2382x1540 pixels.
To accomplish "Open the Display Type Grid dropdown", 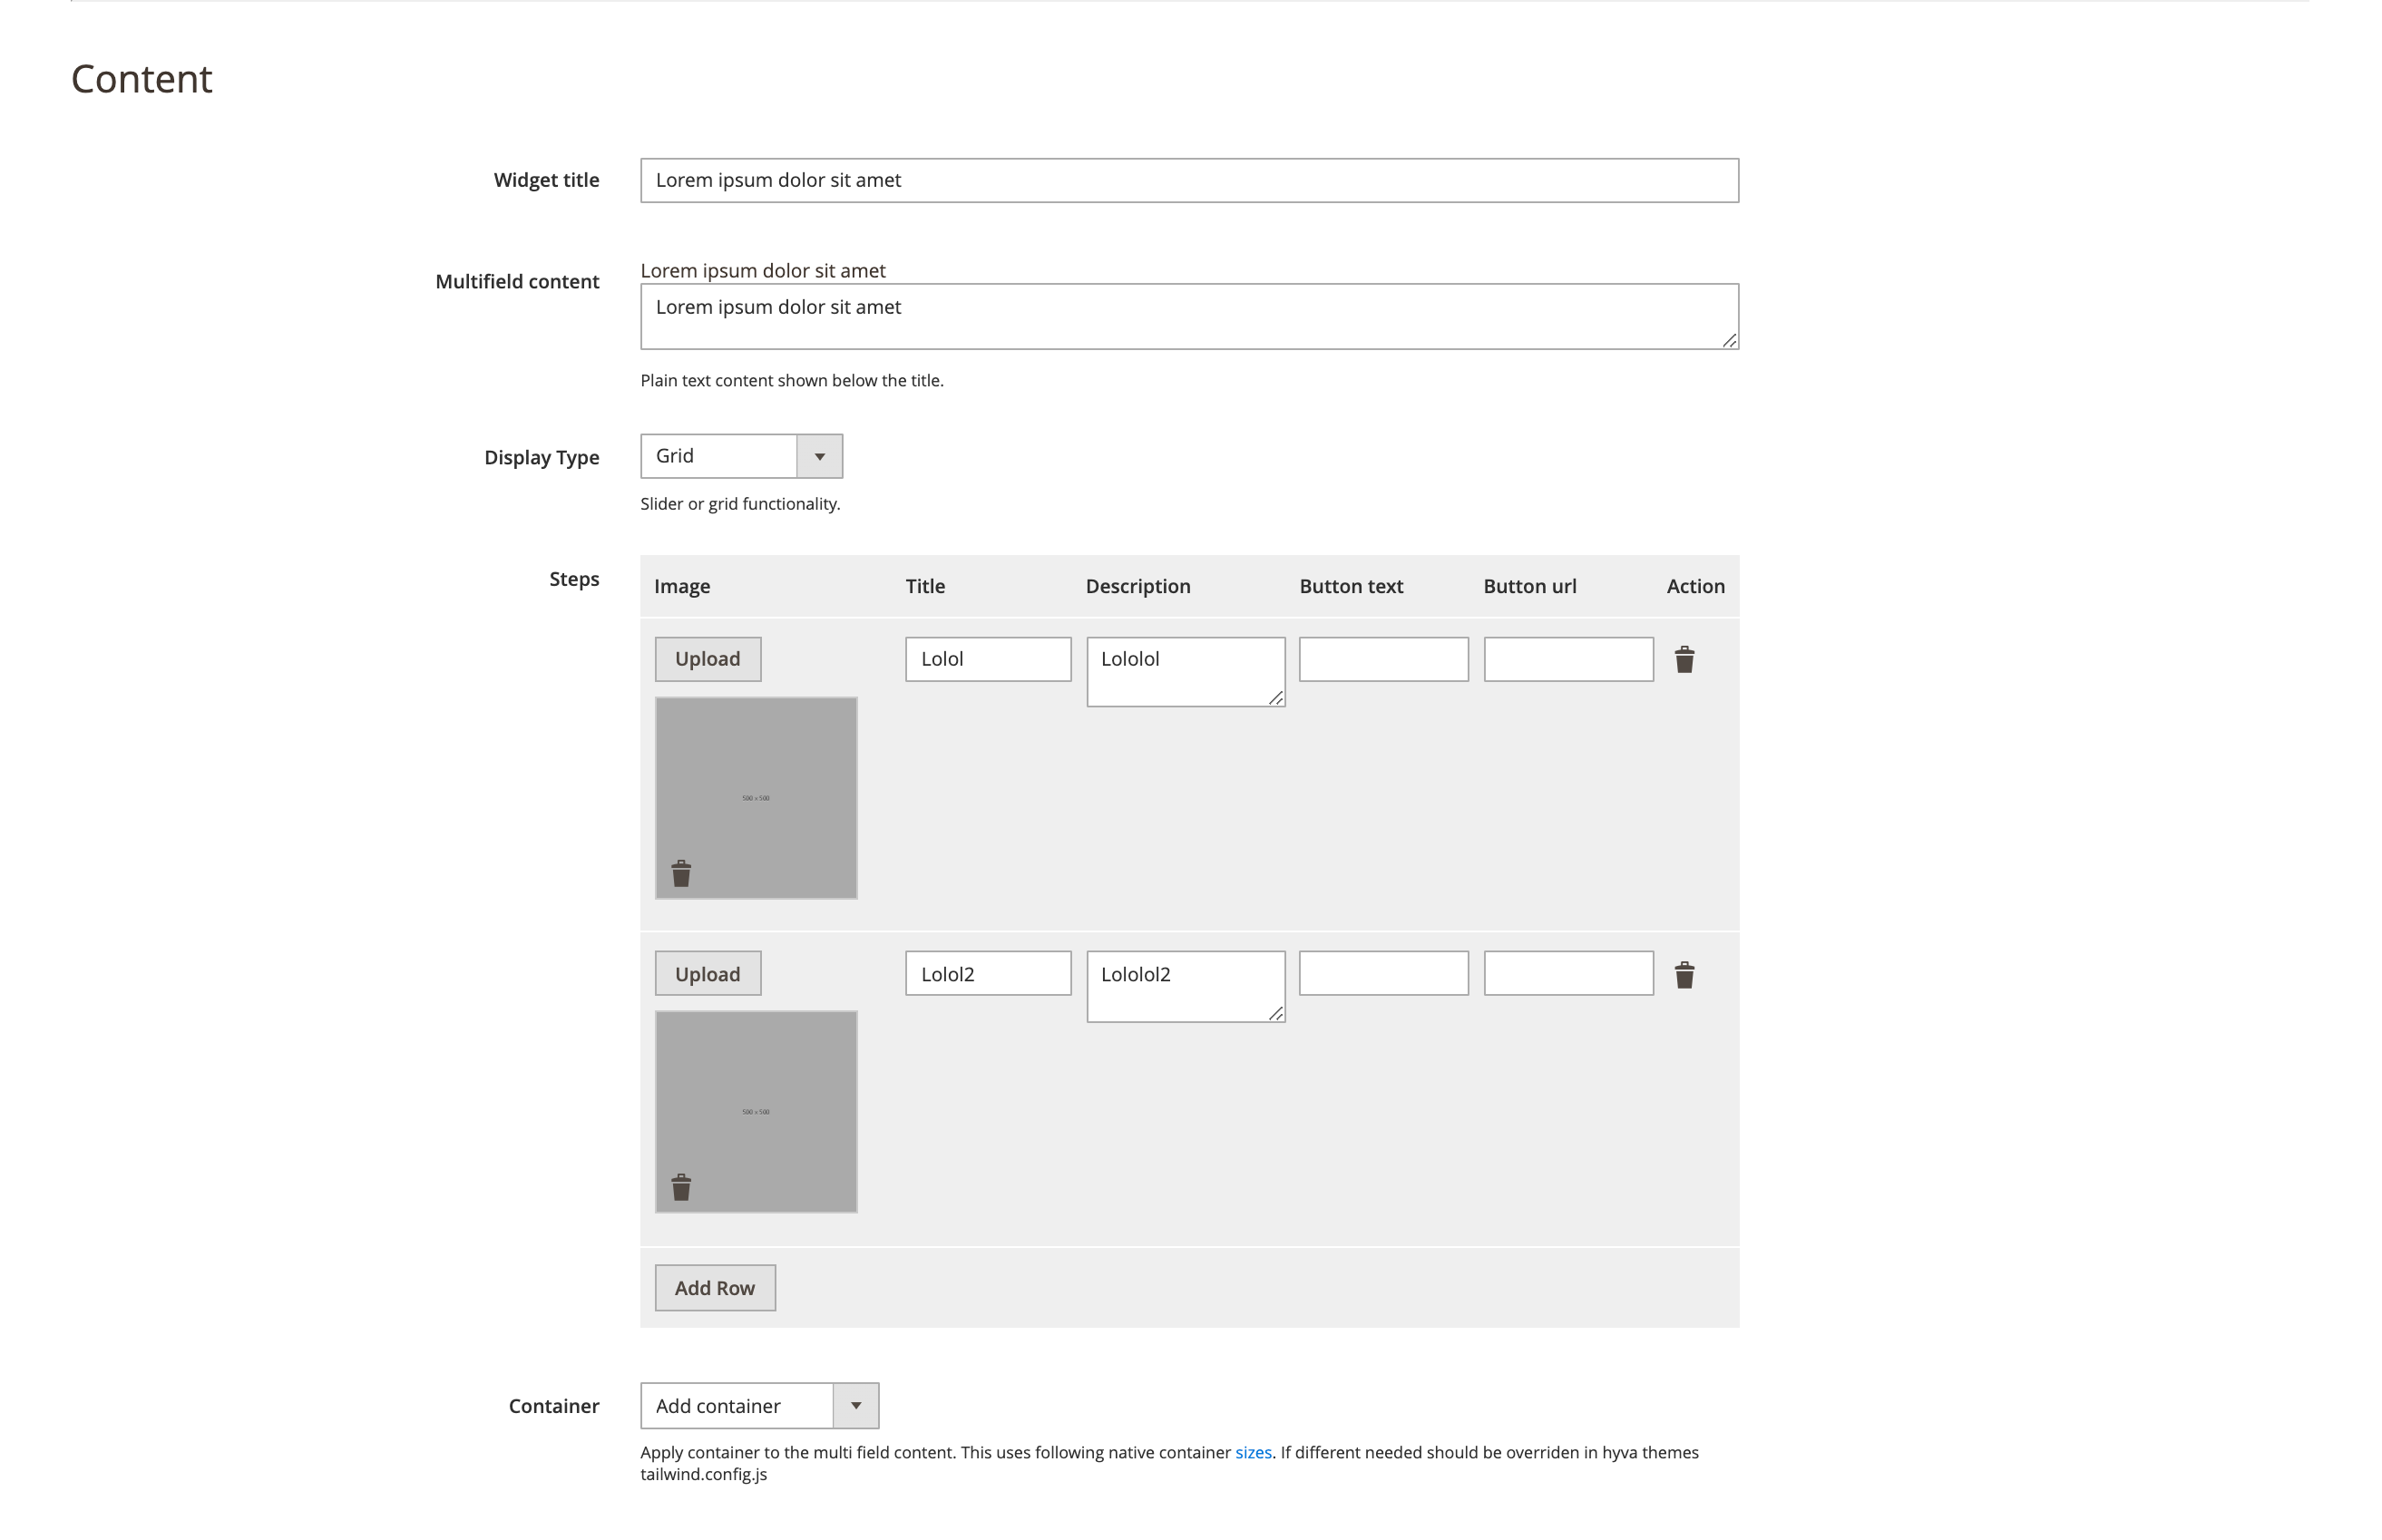I will [741, 456].
